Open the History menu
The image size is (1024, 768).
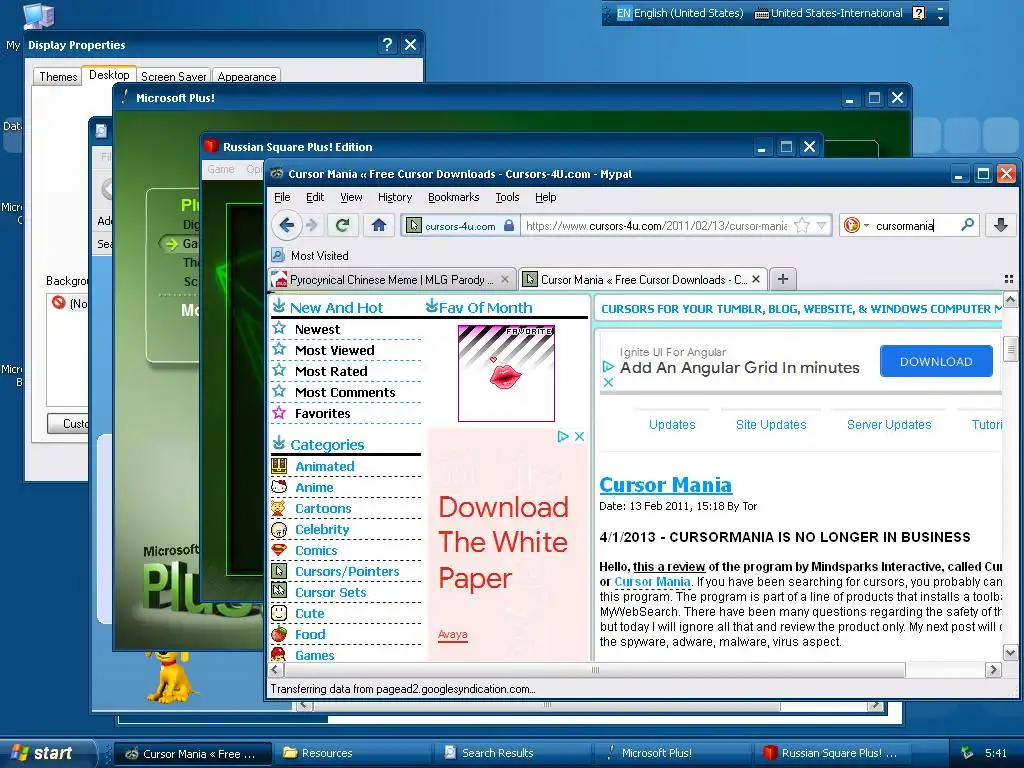394,197
